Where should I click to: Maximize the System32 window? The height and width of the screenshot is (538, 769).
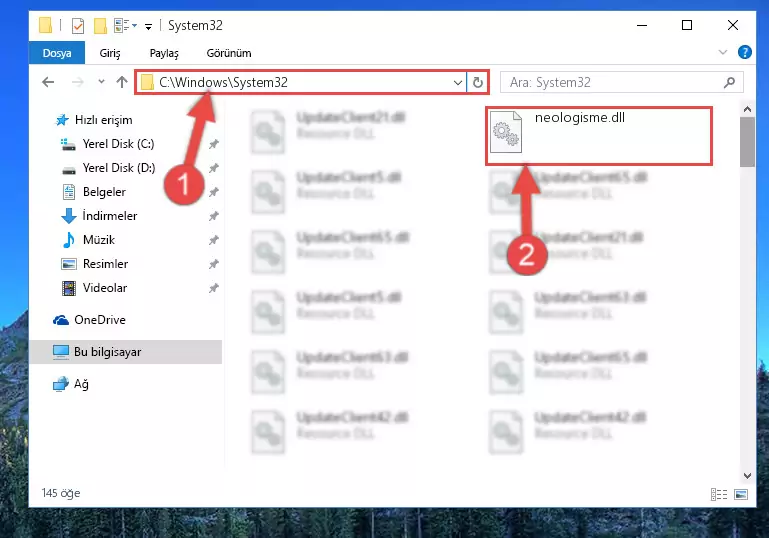(x=687, y=25)
